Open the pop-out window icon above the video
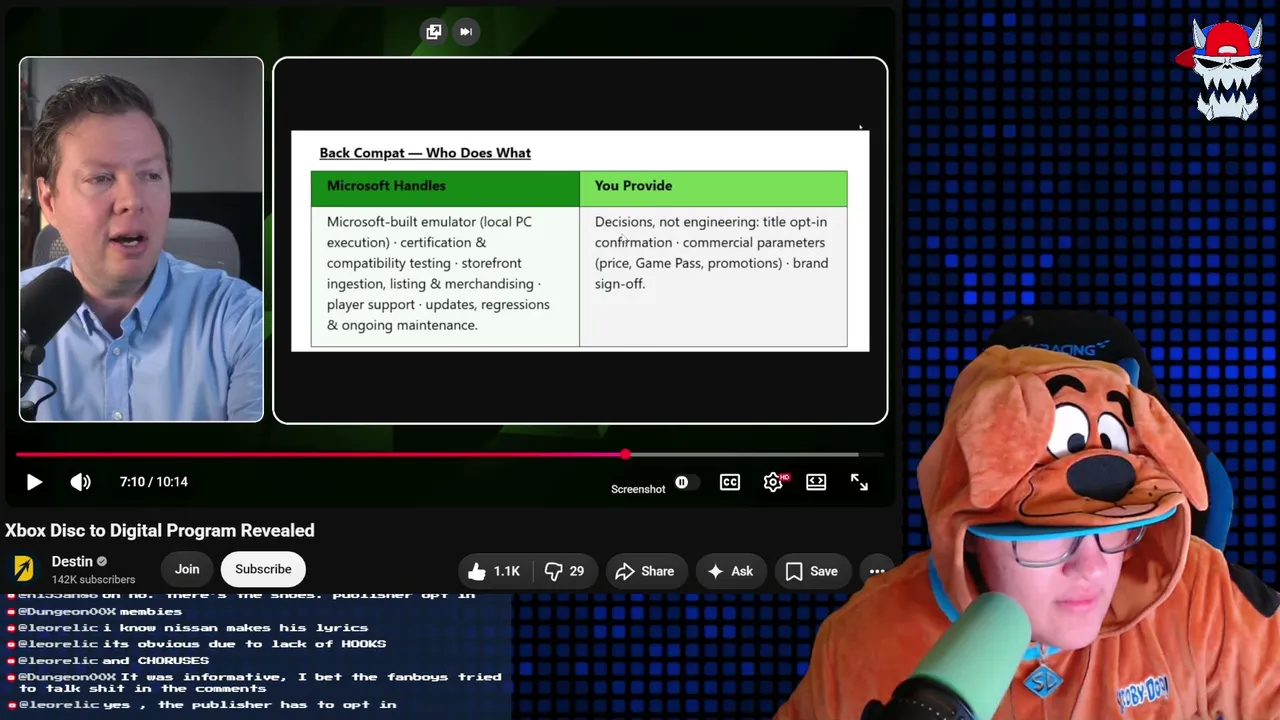Image resolution: width=1280 pixels, height=720 pixels. (434, 32)
